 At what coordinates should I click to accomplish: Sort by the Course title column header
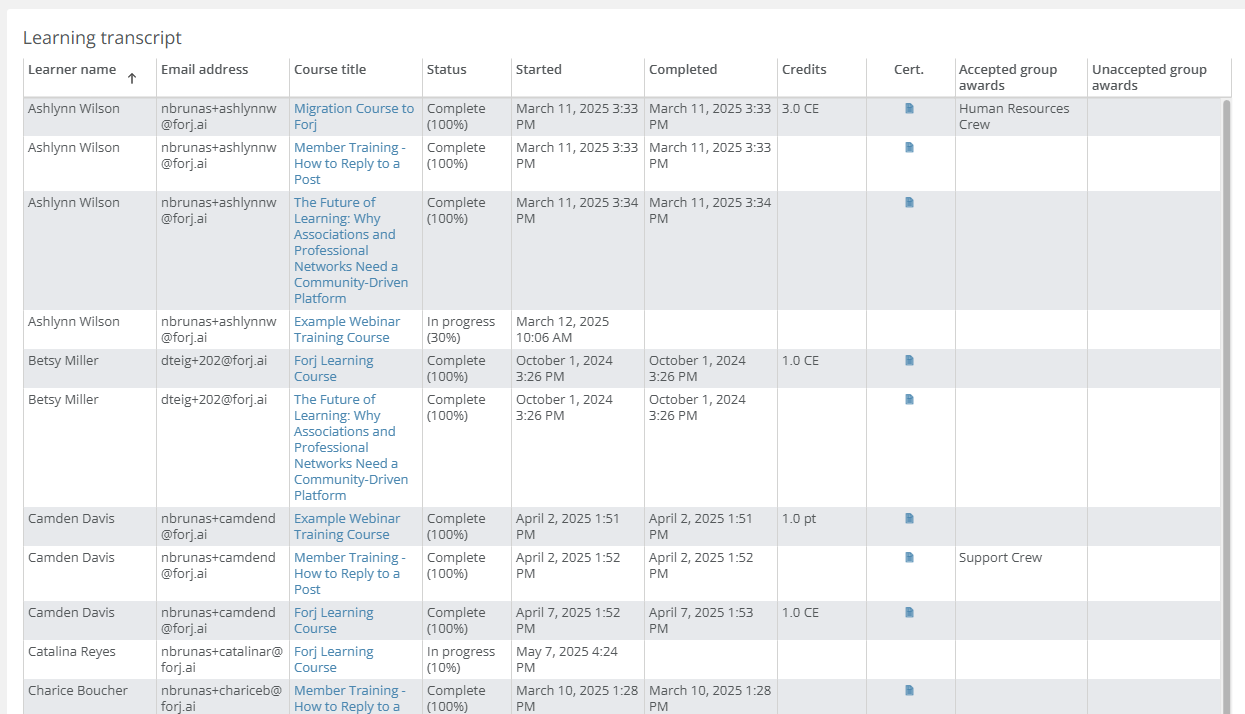330,69
